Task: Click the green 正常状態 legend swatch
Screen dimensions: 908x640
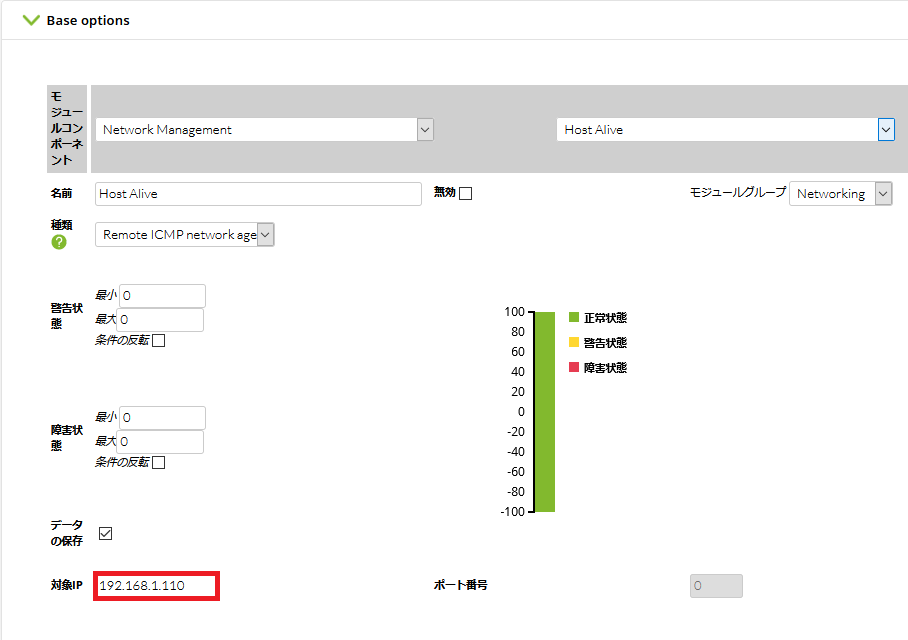Action: pos(574,317)
